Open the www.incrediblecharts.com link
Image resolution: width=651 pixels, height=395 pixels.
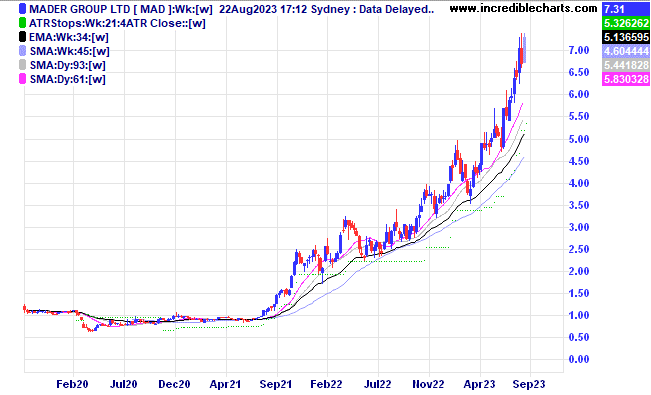coord(524,8)
